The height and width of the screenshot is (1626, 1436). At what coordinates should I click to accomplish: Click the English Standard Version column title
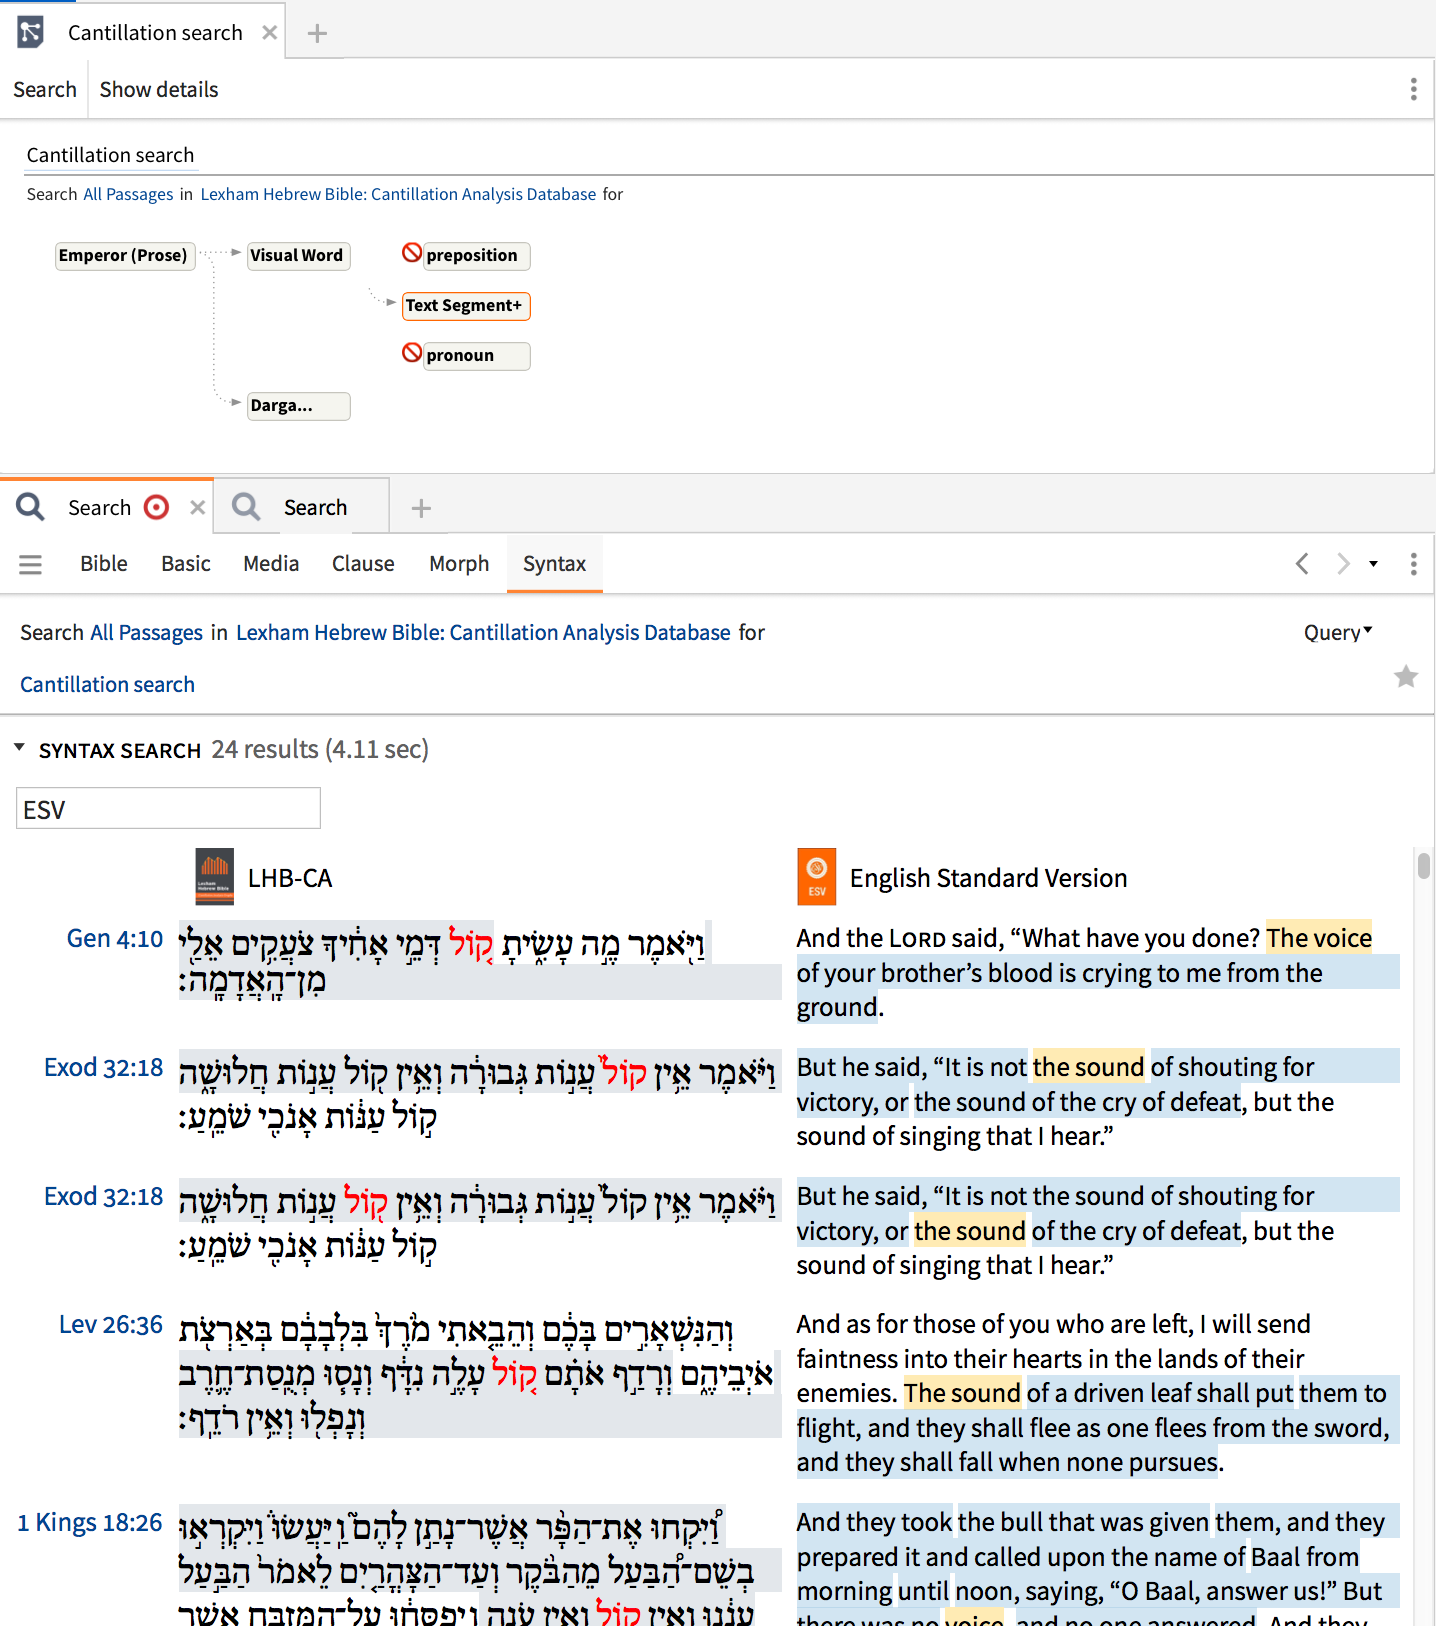point(988,878)
